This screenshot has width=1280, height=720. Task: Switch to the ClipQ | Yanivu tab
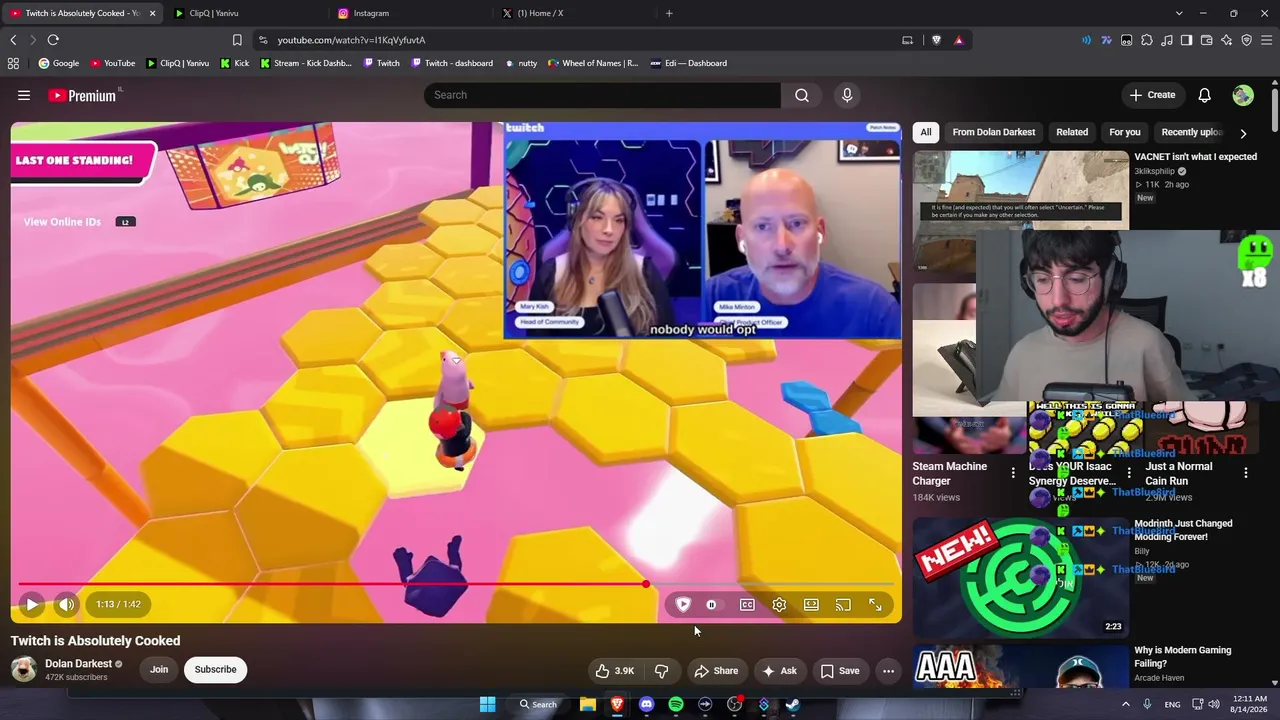coord(242,13)
